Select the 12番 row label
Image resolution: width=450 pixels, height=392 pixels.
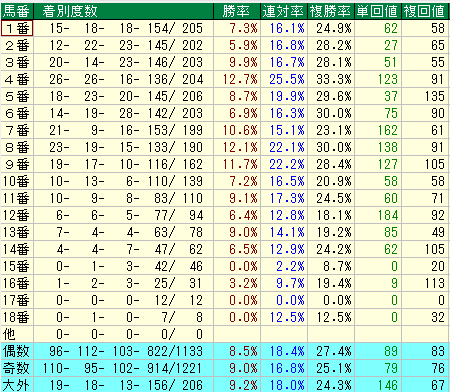(x=17, y=215)
